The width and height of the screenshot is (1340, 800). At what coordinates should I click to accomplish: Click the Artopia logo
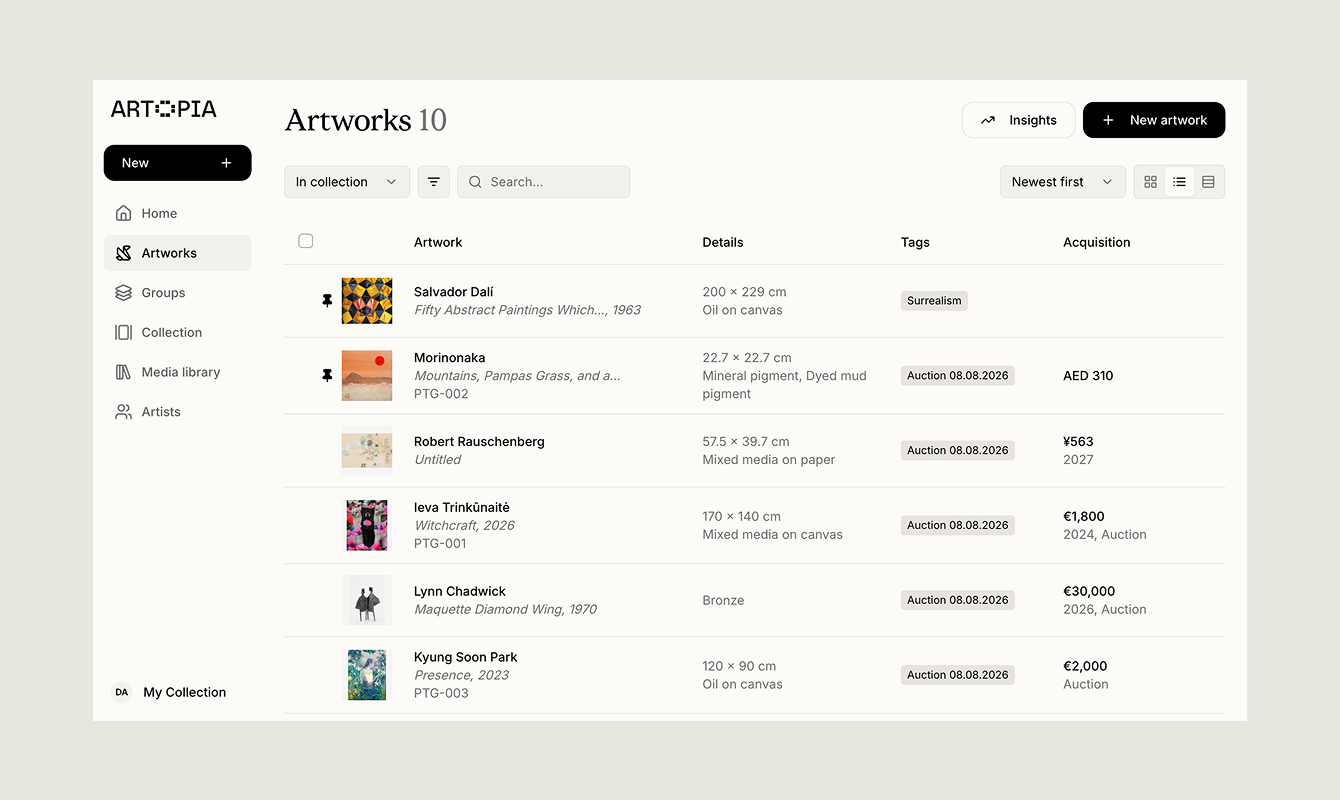[x=164, y=109]
